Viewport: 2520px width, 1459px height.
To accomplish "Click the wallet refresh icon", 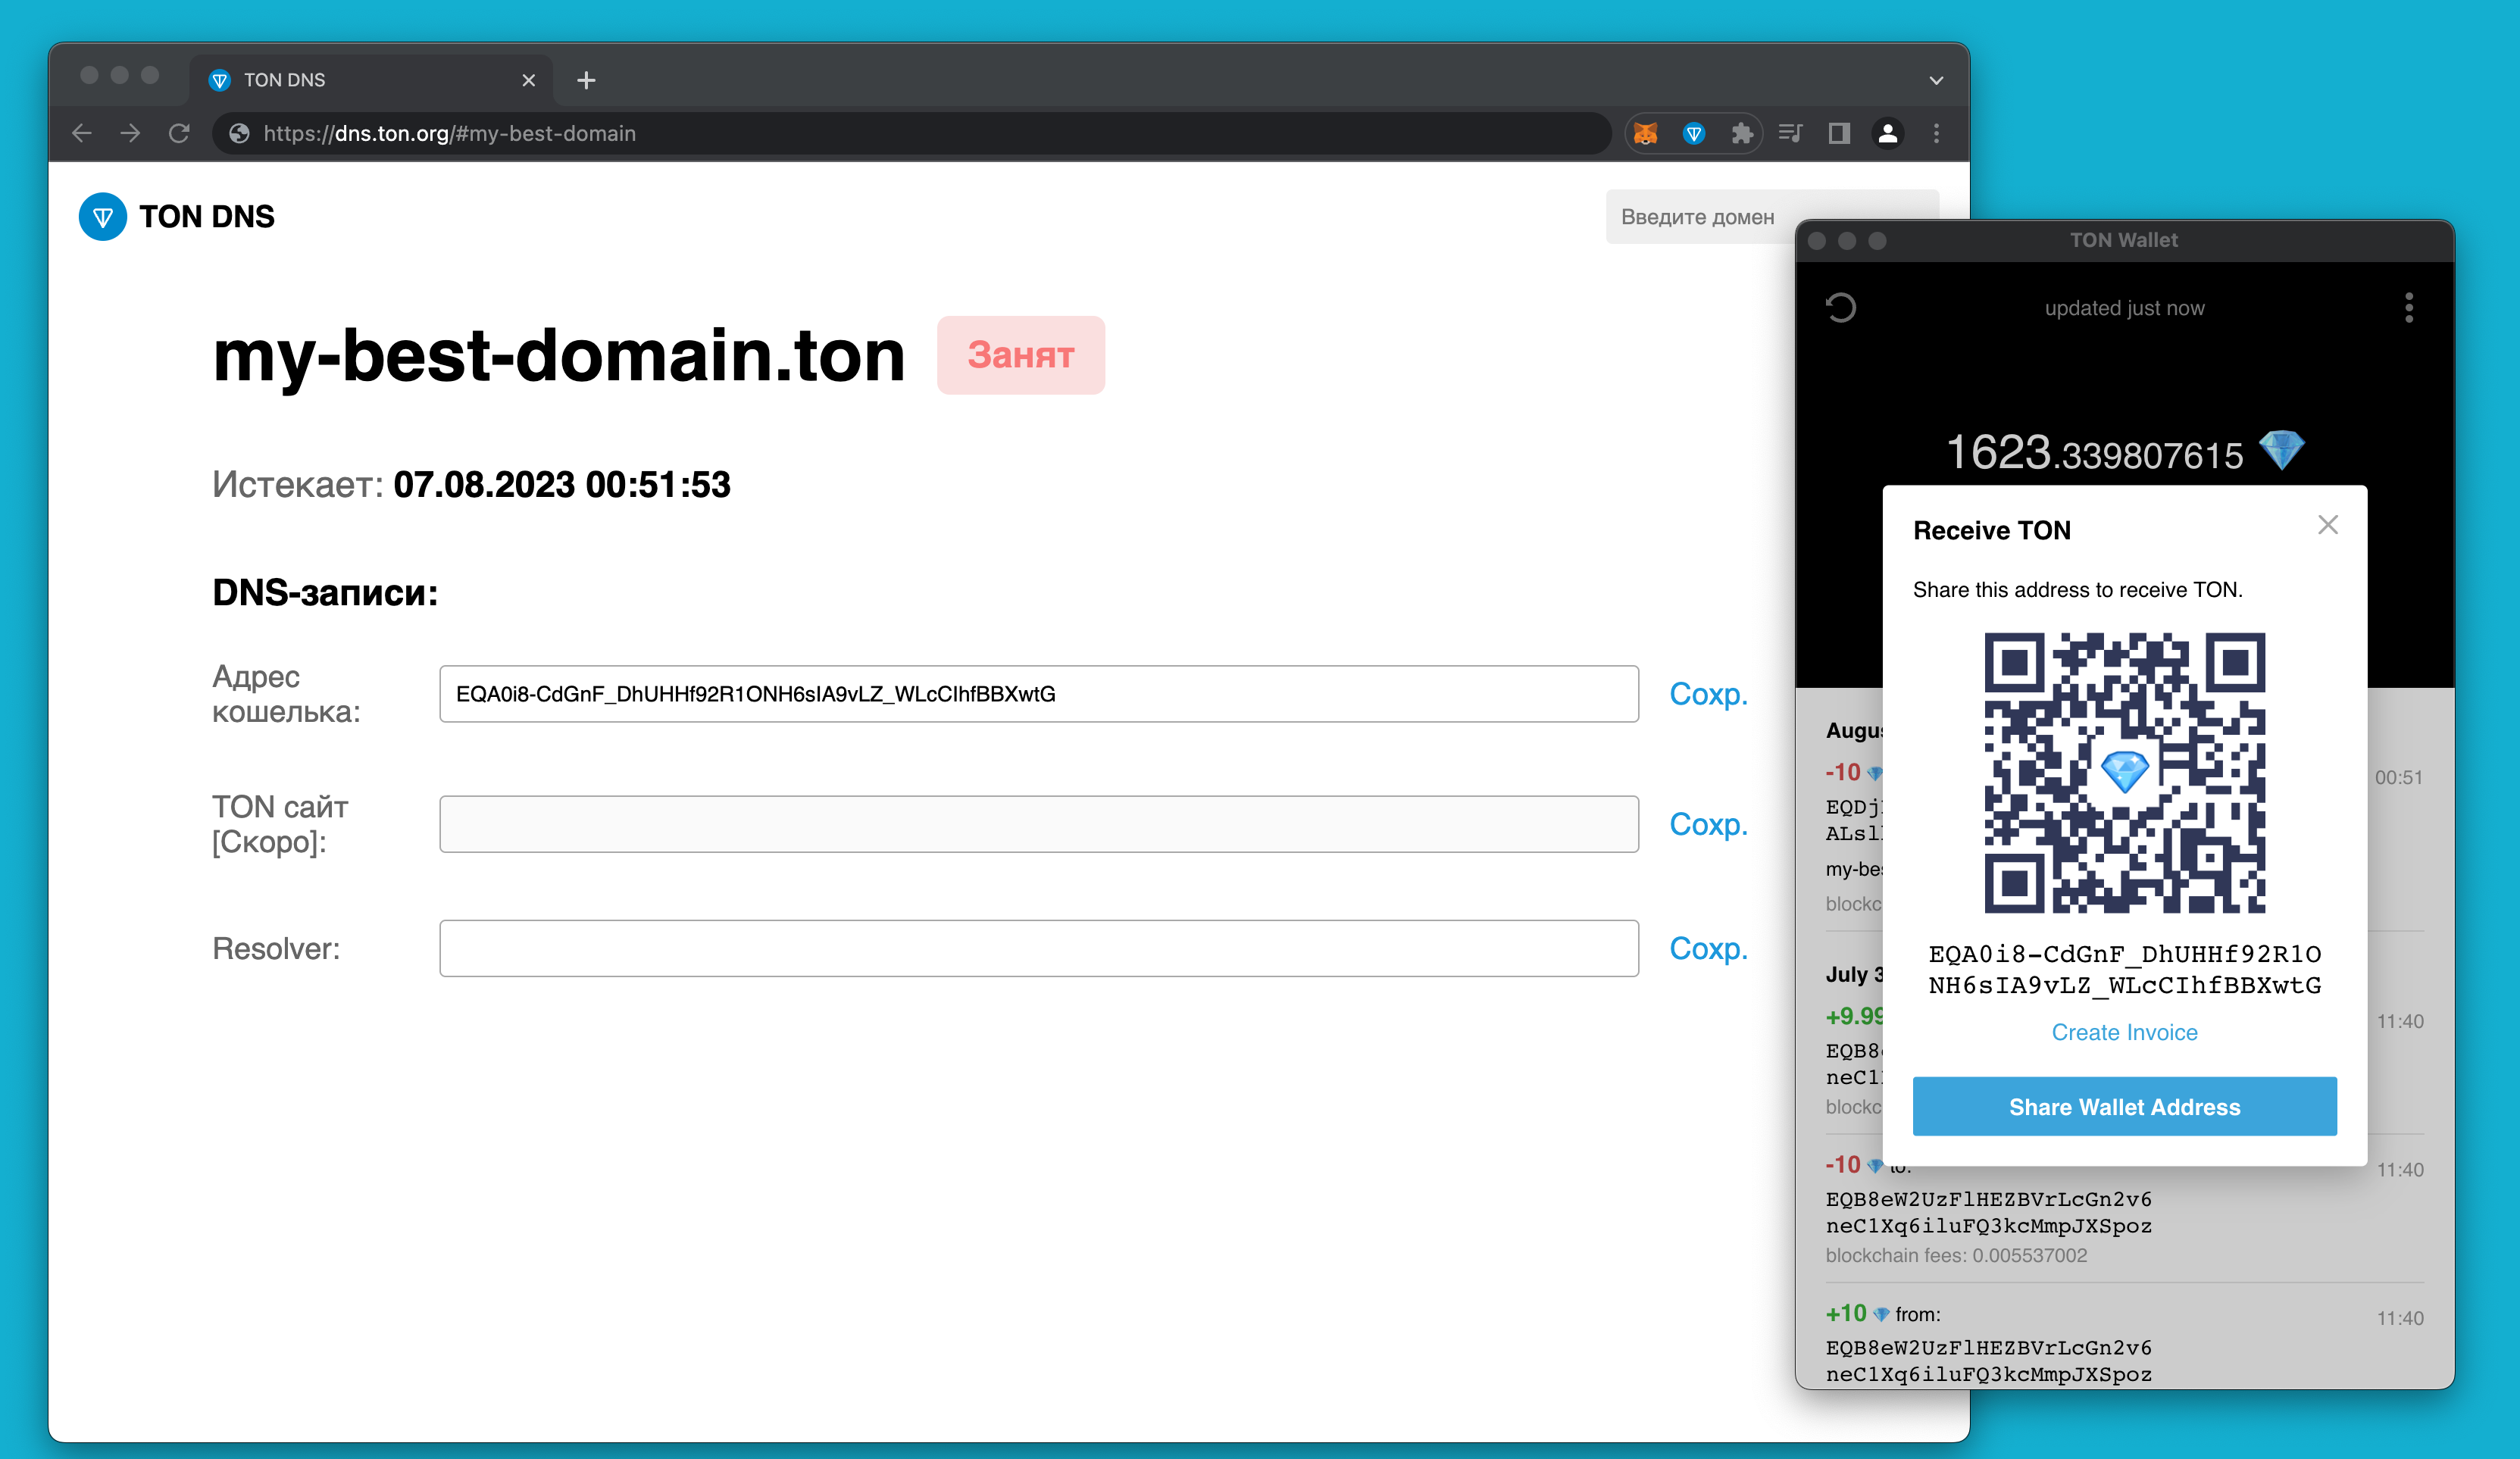I will (x=1841, y=308).
